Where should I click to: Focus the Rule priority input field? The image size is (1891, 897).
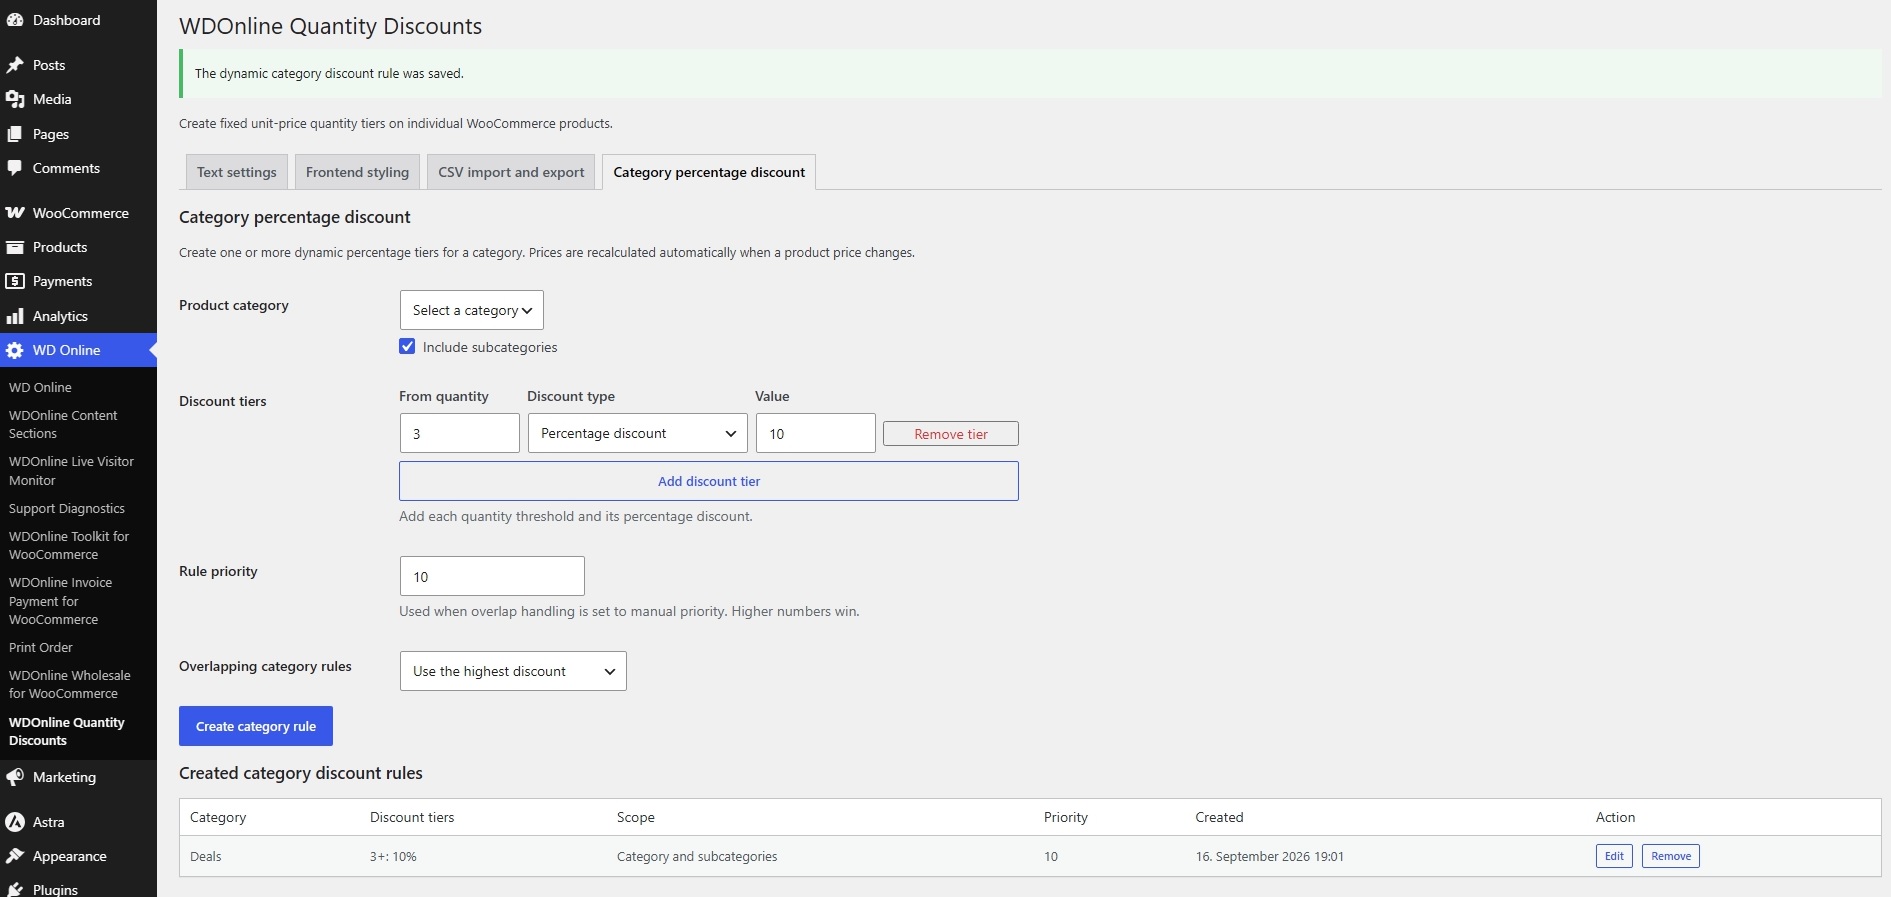click(492, 576)
